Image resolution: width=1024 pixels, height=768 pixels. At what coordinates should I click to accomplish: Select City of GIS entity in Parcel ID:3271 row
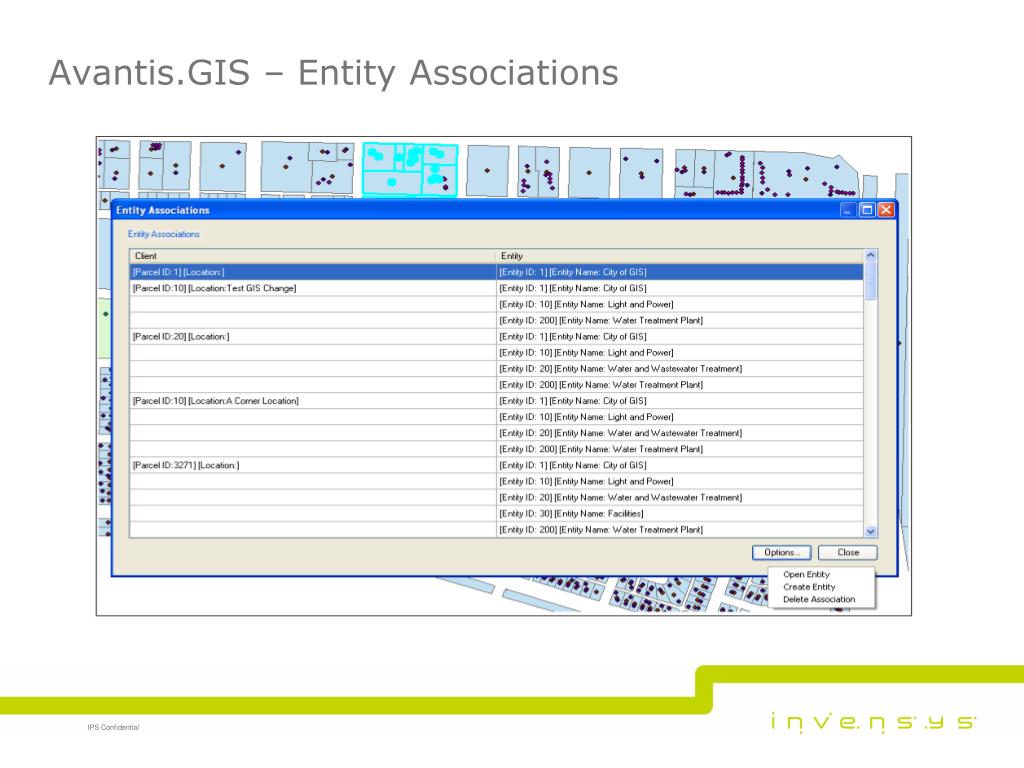pos(680,465)
